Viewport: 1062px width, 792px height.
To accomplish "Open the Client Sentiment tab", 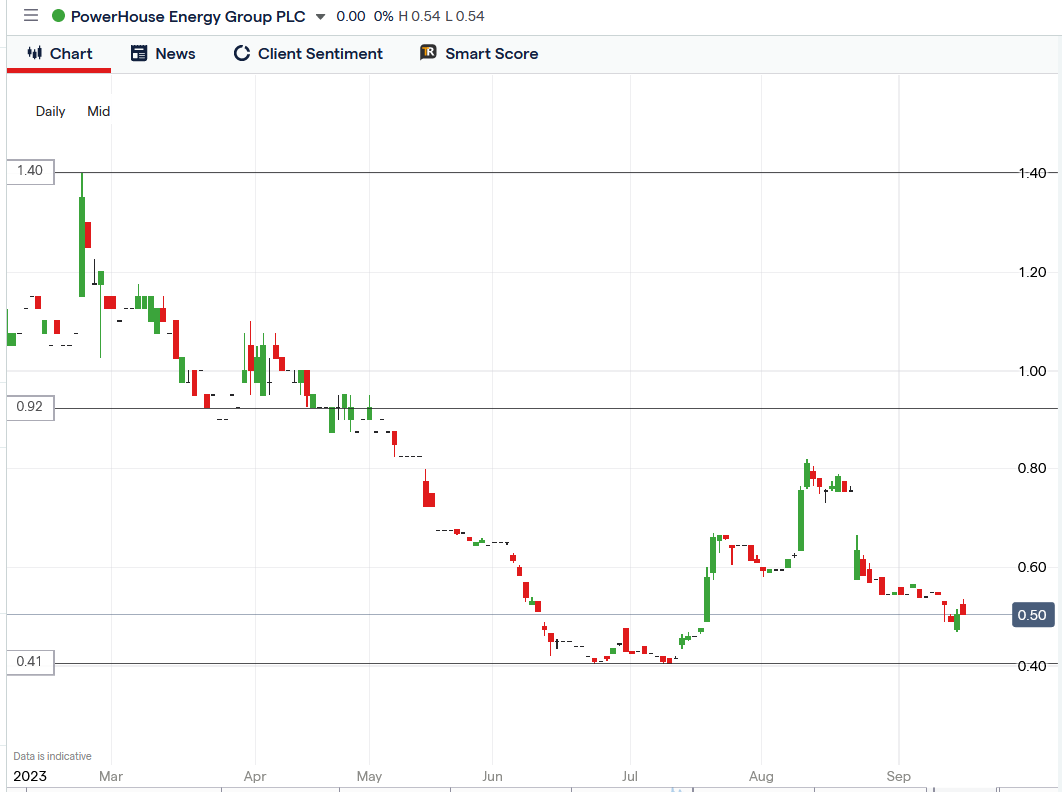I will point(308,54).
